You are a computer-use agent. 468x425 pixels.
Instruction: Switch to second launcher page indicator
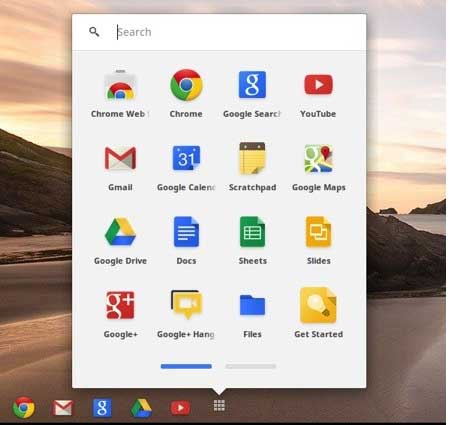[251, 366]
